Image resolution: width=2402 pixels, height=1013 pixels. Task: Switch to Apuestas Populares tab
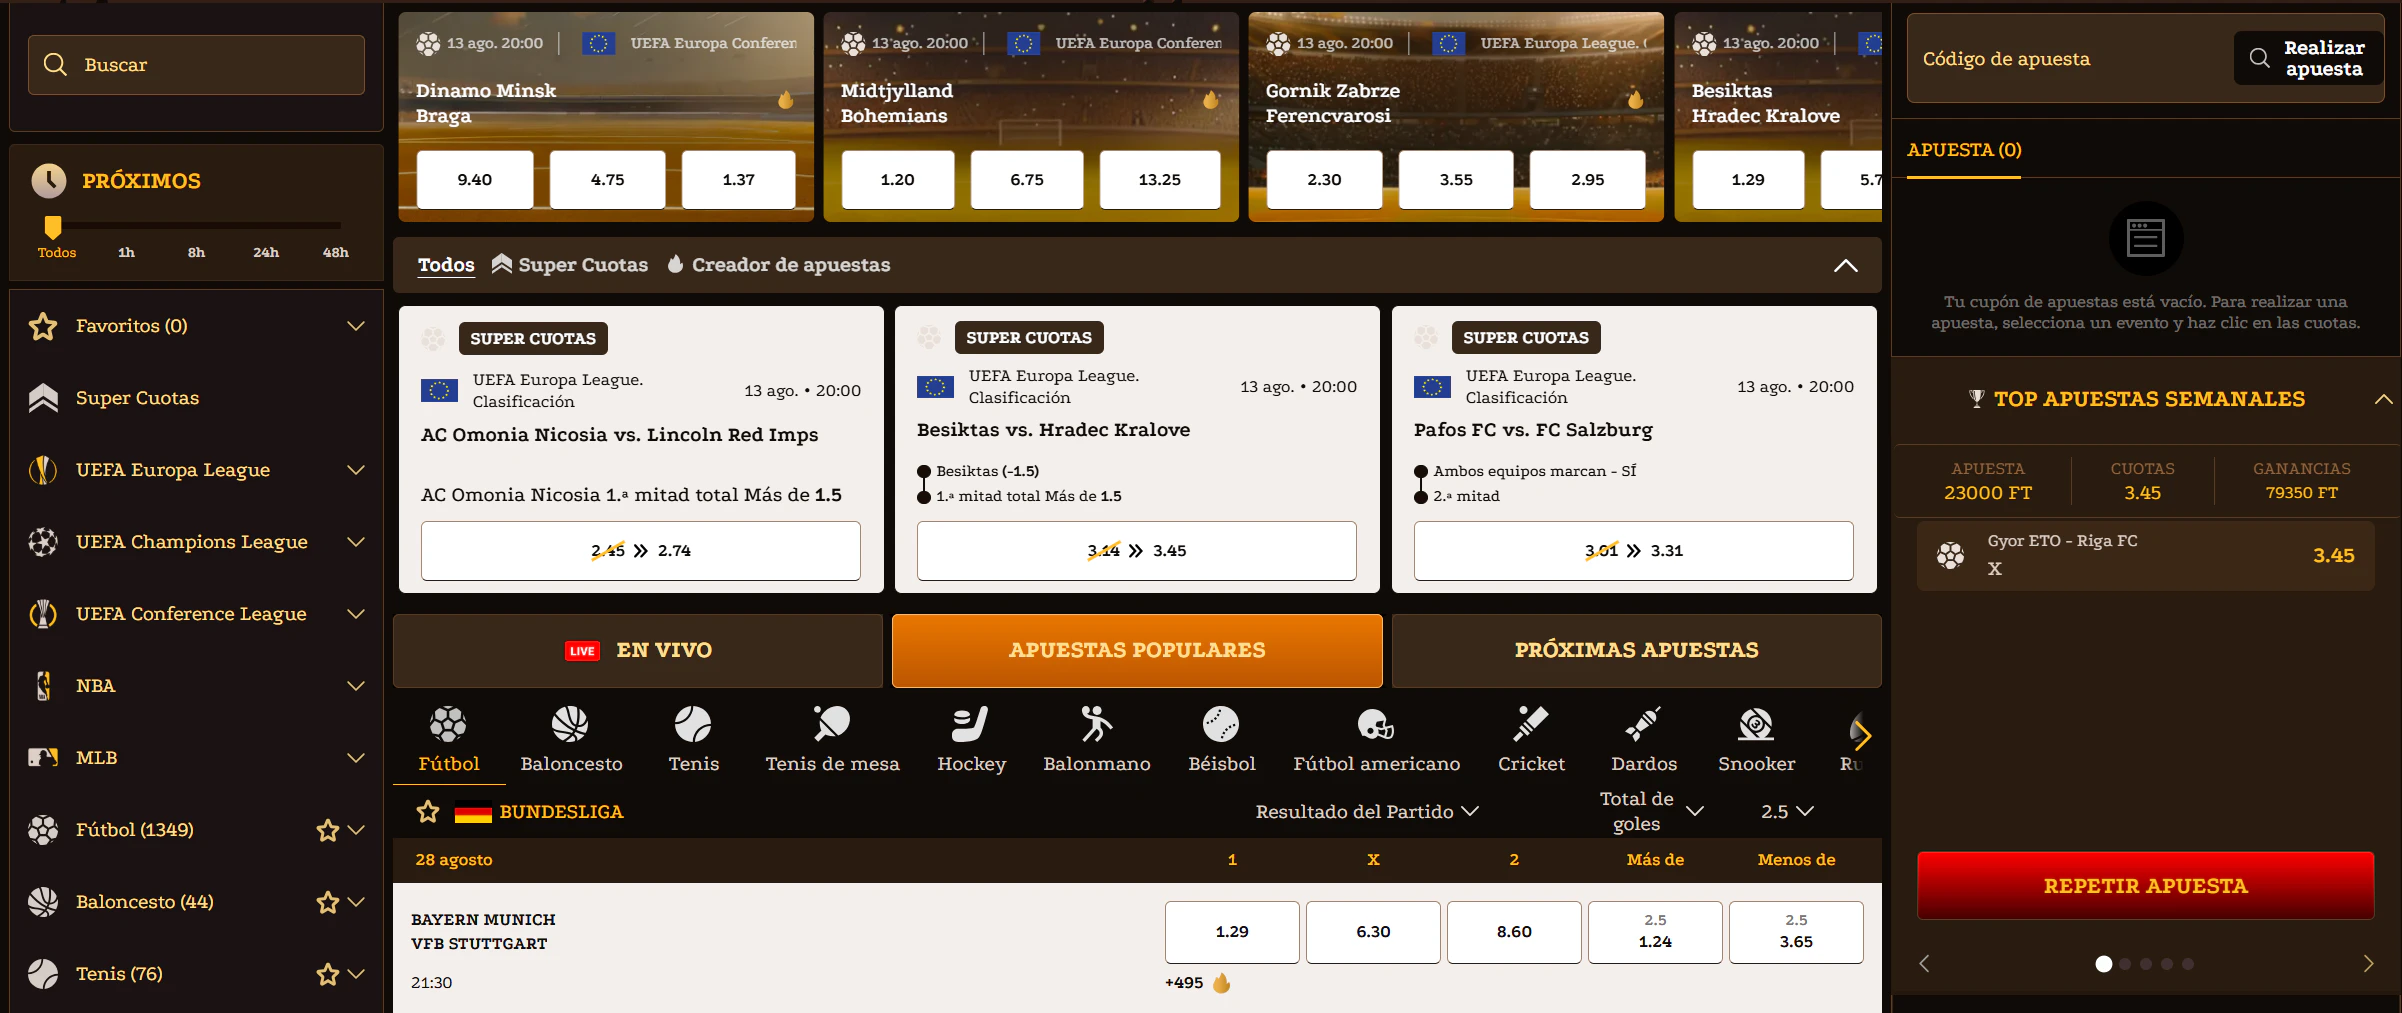click(x=1137, y=651)
